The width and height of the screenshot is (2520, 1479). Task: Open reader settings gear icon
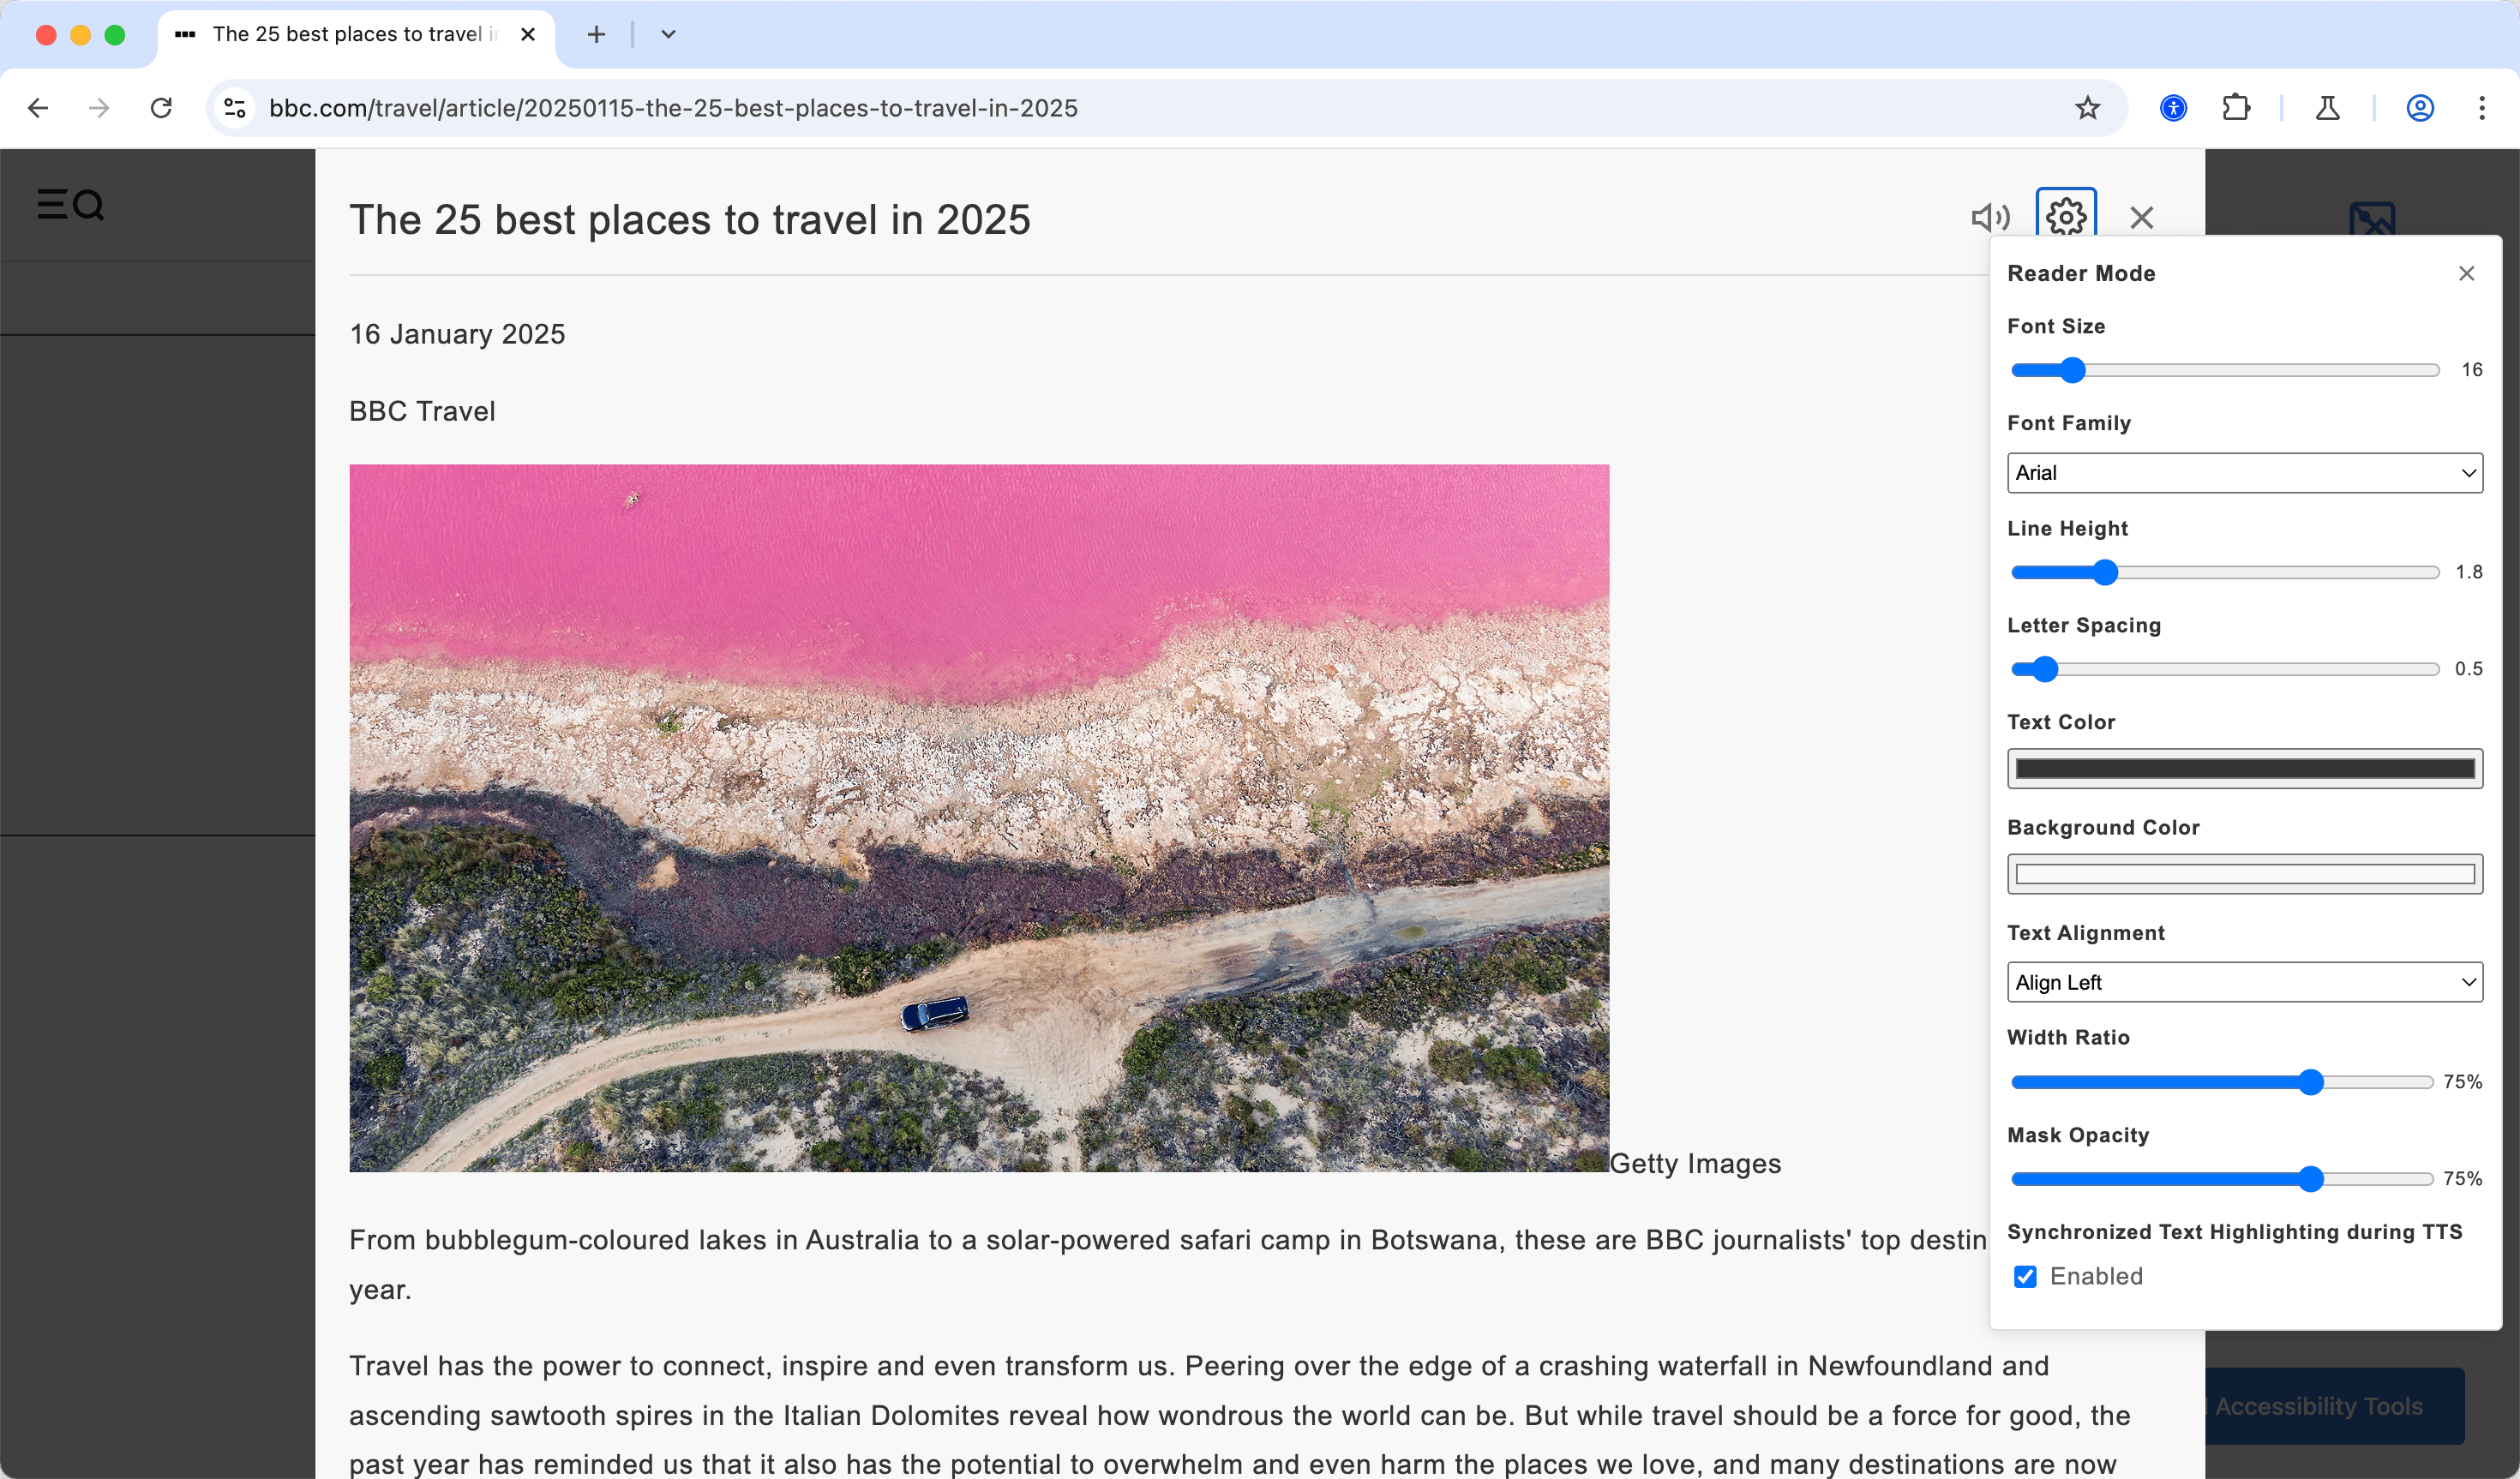click(x=2066, y=215)
